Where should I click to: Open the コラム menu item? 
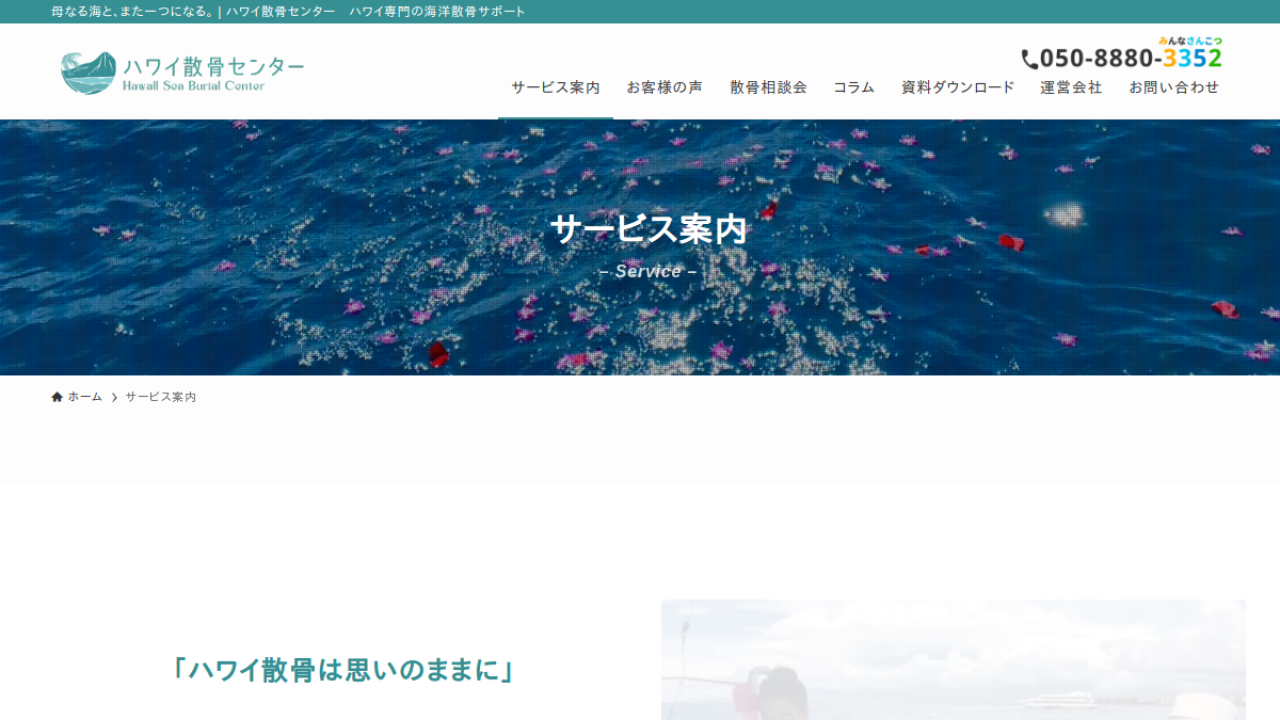(854, 87)
